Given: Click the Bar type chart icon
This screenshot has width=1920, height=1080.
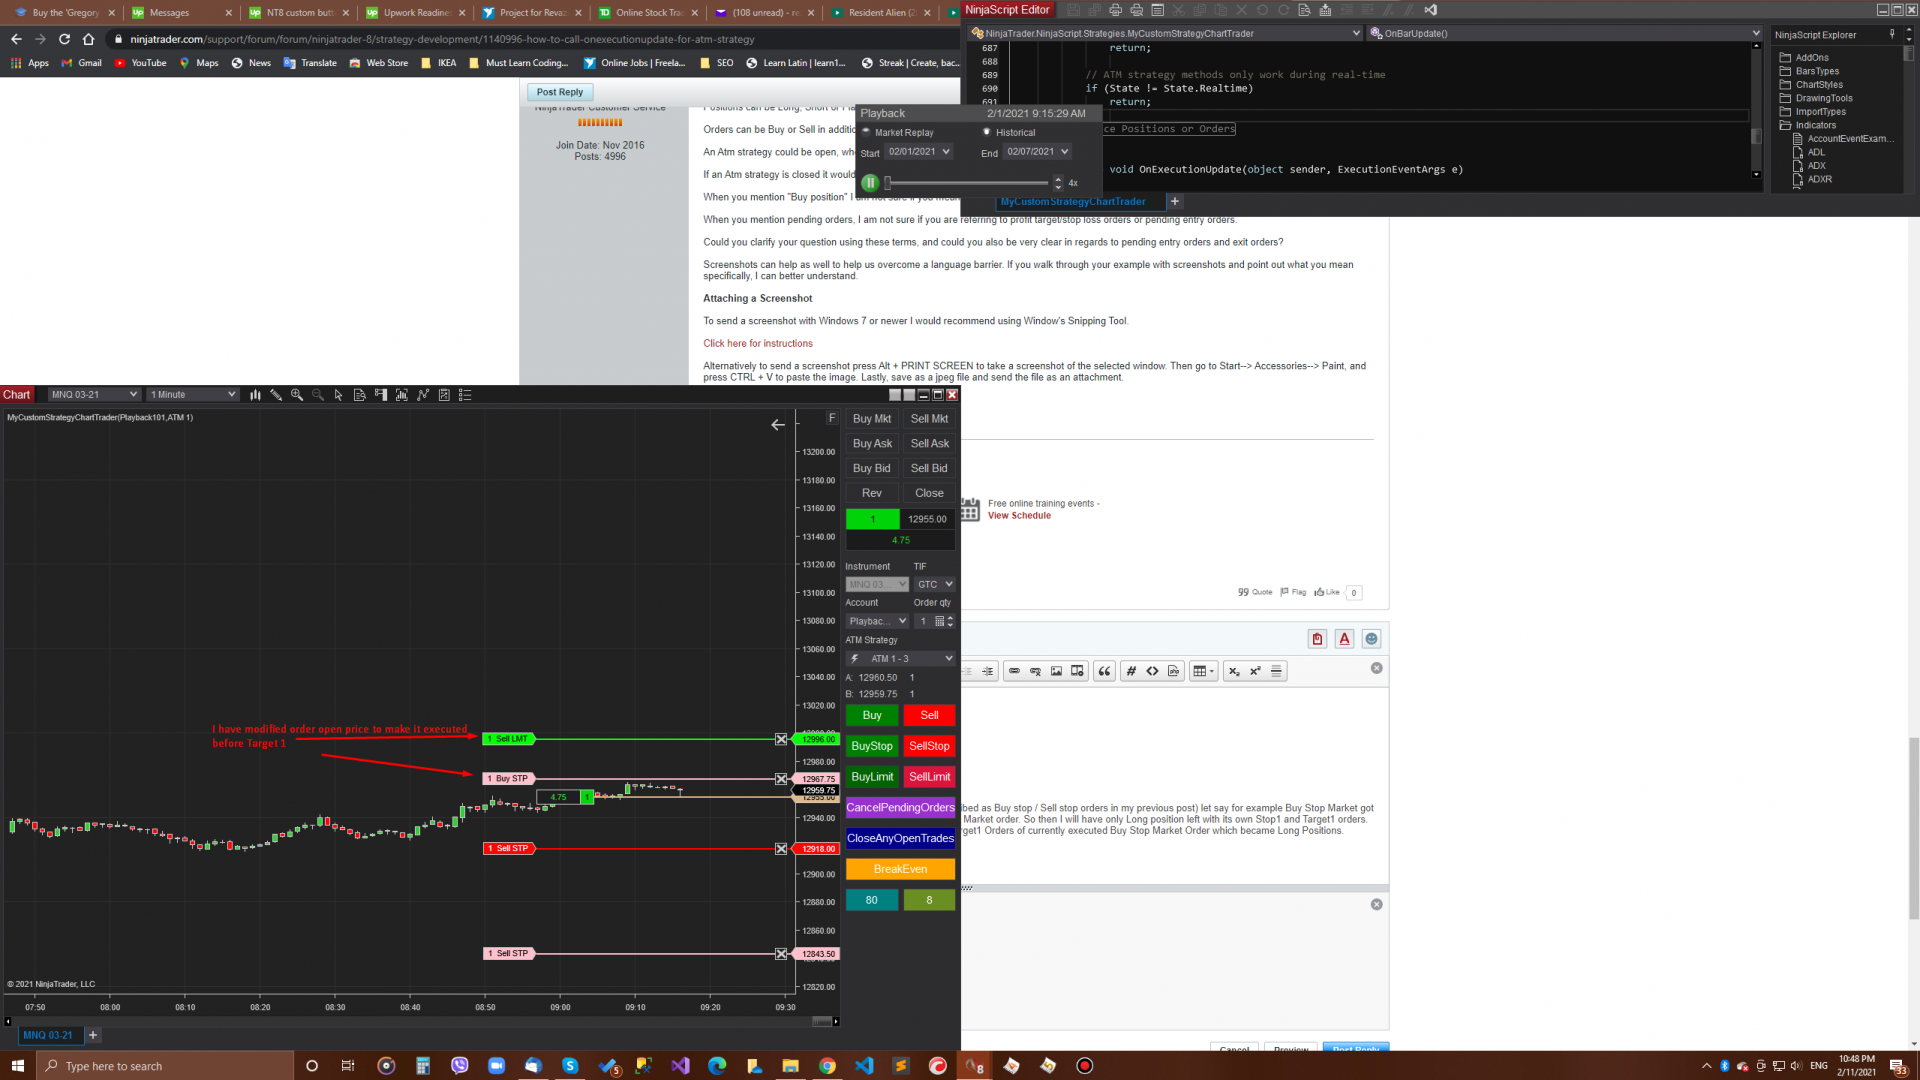Looking at the screenshot, I should tap(255, 395).
